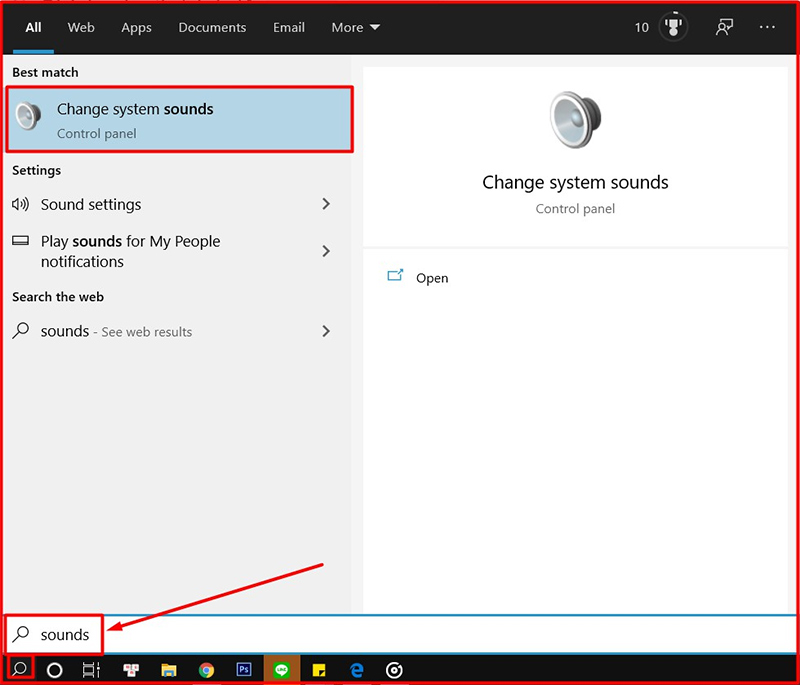
Task: Select the Email search tab
Action: click(x=289, y=27)
